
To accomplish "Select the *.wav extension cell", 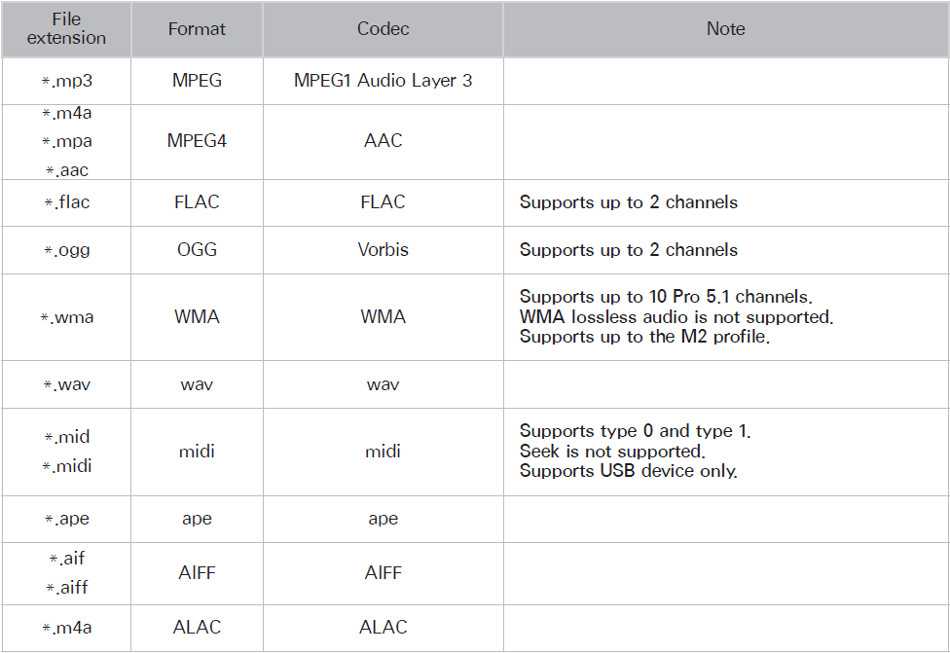I will (x=66, y=384).
